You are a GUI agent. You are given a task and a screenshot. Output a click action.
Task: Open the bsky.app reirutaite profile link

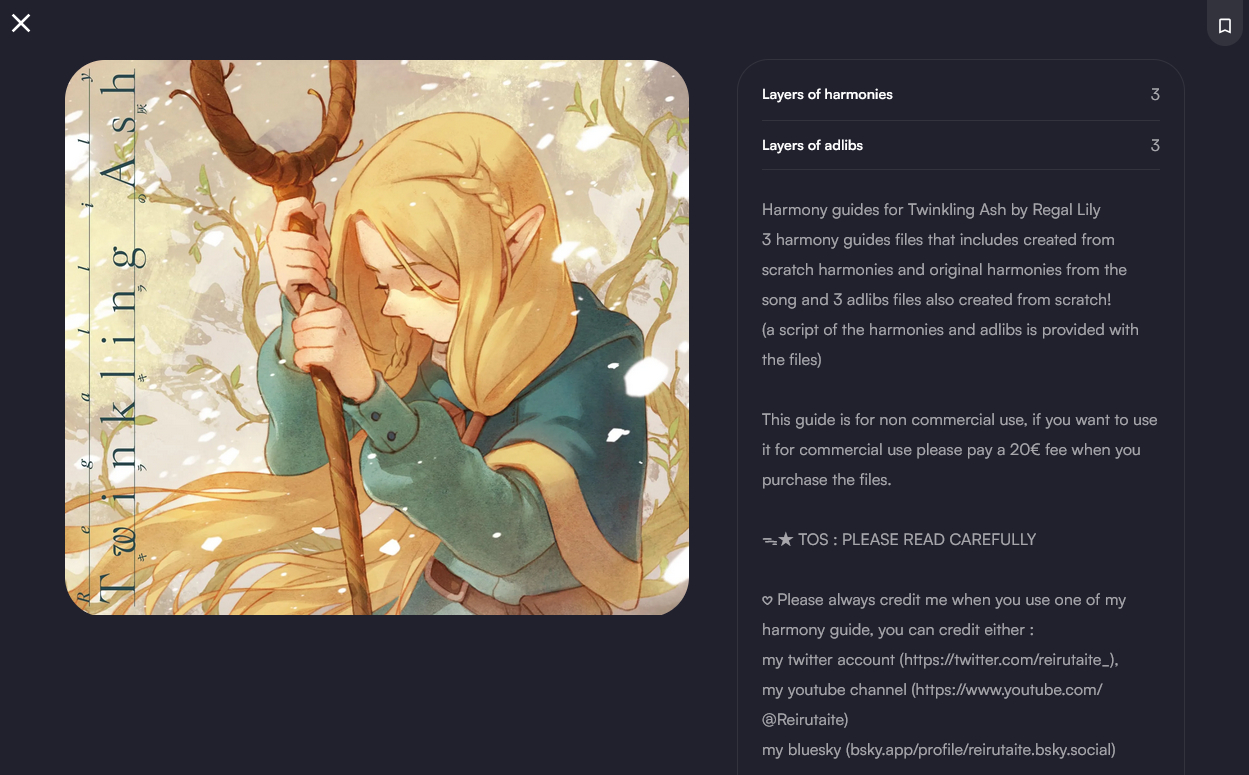tap(980, 750)
